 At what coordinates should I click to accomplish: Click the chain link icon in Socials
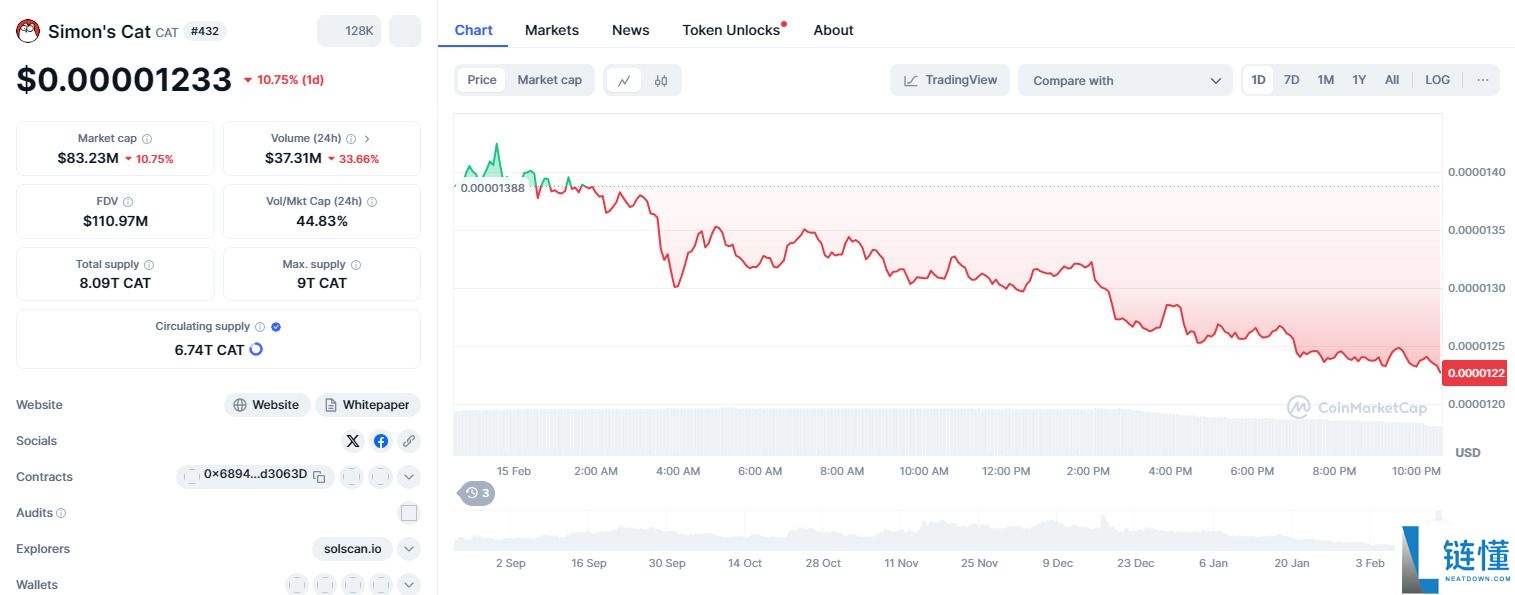[x=408, y=441]
